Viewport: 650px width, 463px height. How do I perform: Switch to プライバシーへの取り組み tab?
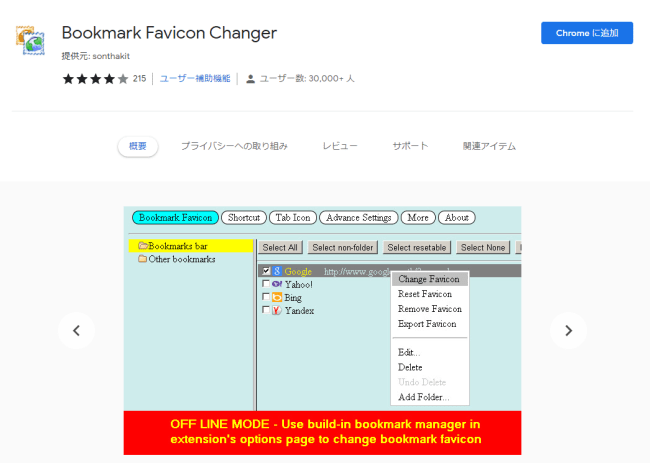click(x=234, y=146)
